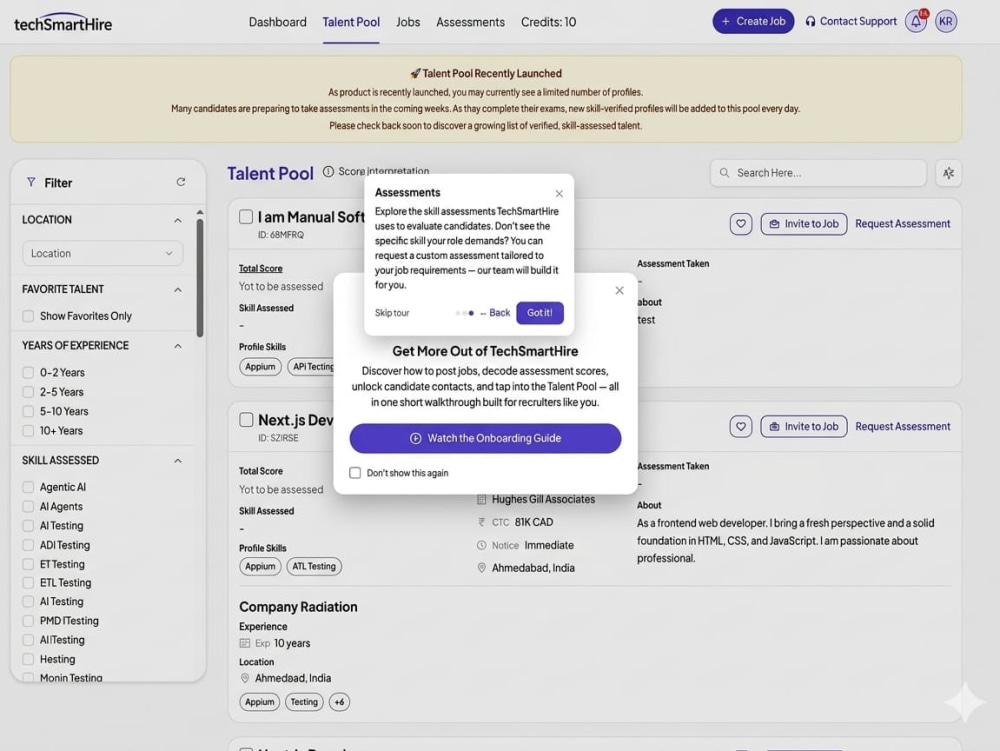Click the Company Radiation heading

coord(298,607)
